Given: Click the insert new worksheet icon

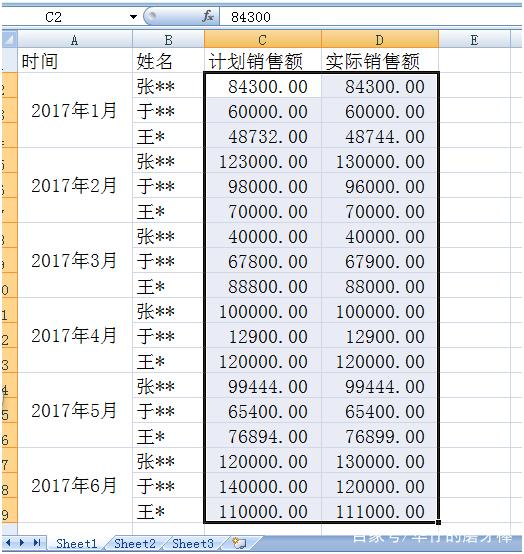Looking at the screenshot, I should point(240,543).
